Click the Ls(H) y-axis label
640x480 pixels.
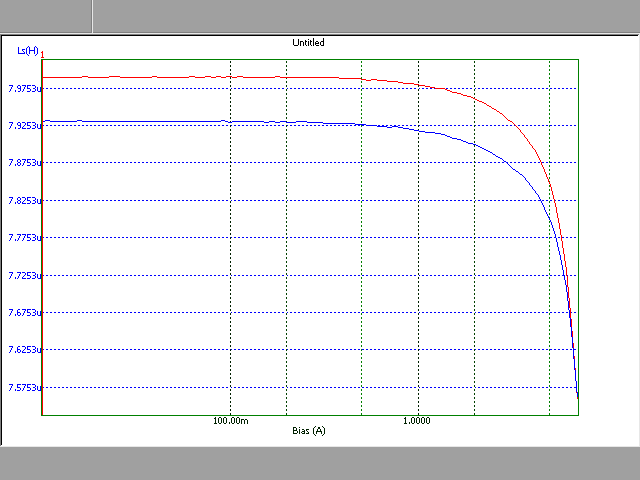click(x=28, y=51)
